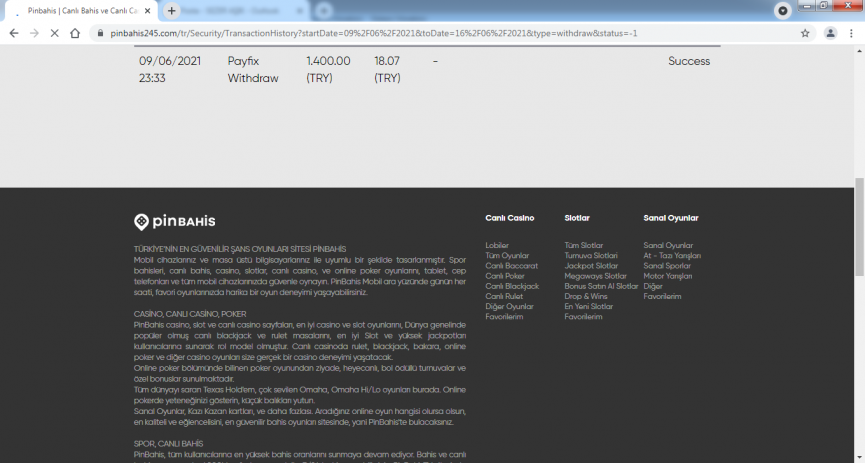This screenshot has width=865, height=463.
Task: View site security lock info
Action: 100,33
